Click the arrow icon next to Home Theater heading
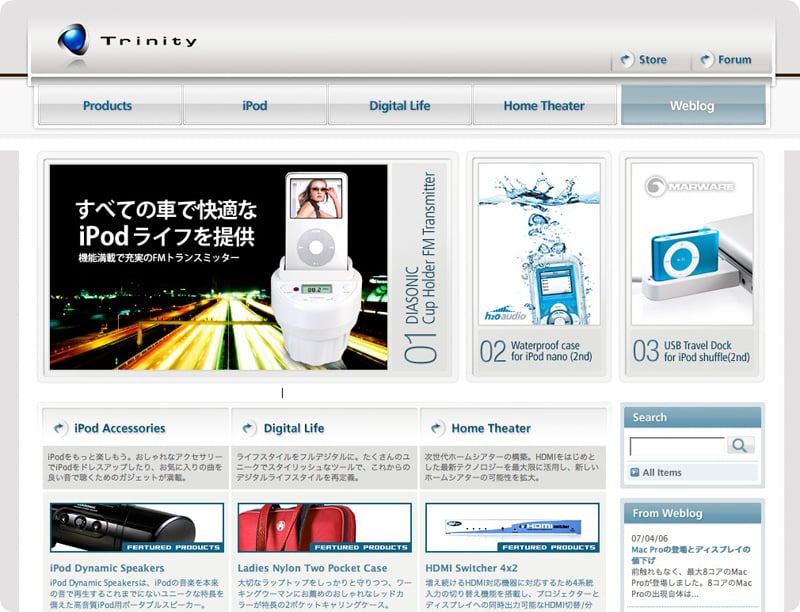The width and height of the screenshot is (800, 612). [x=436, y=428]
